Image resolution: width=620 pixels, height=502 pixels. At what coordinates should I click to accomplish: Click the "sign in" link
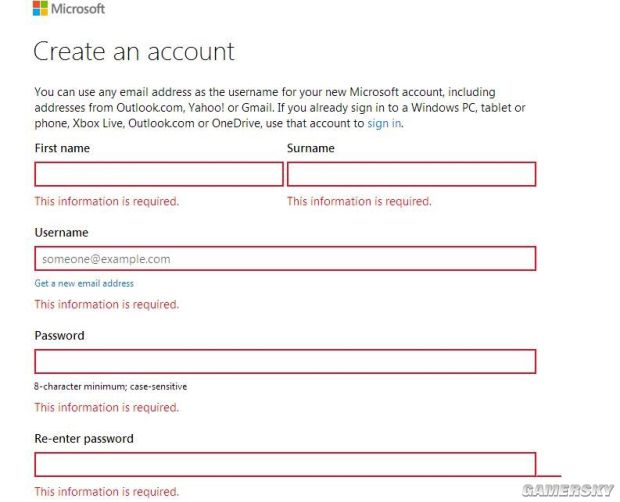[x=384, y=123]
